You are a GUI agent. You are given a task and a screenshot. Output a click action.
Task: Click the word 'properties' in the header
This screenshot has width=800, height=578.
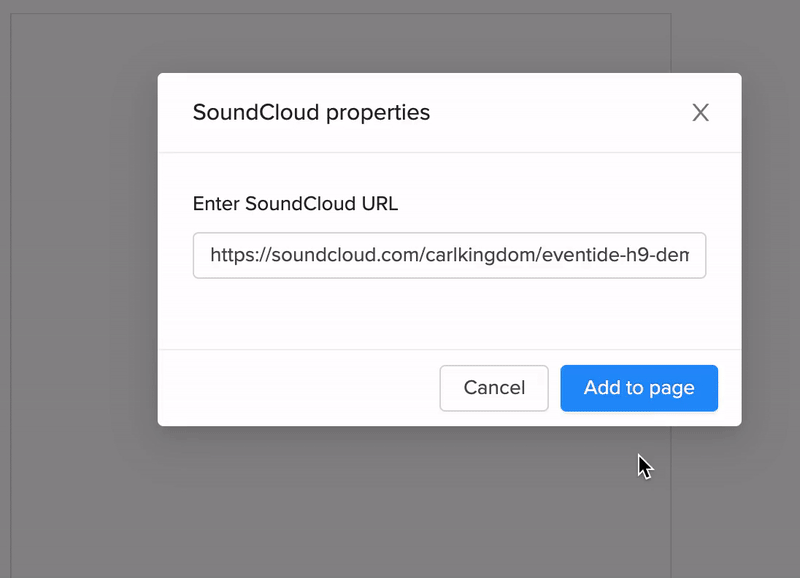(378, 112)
